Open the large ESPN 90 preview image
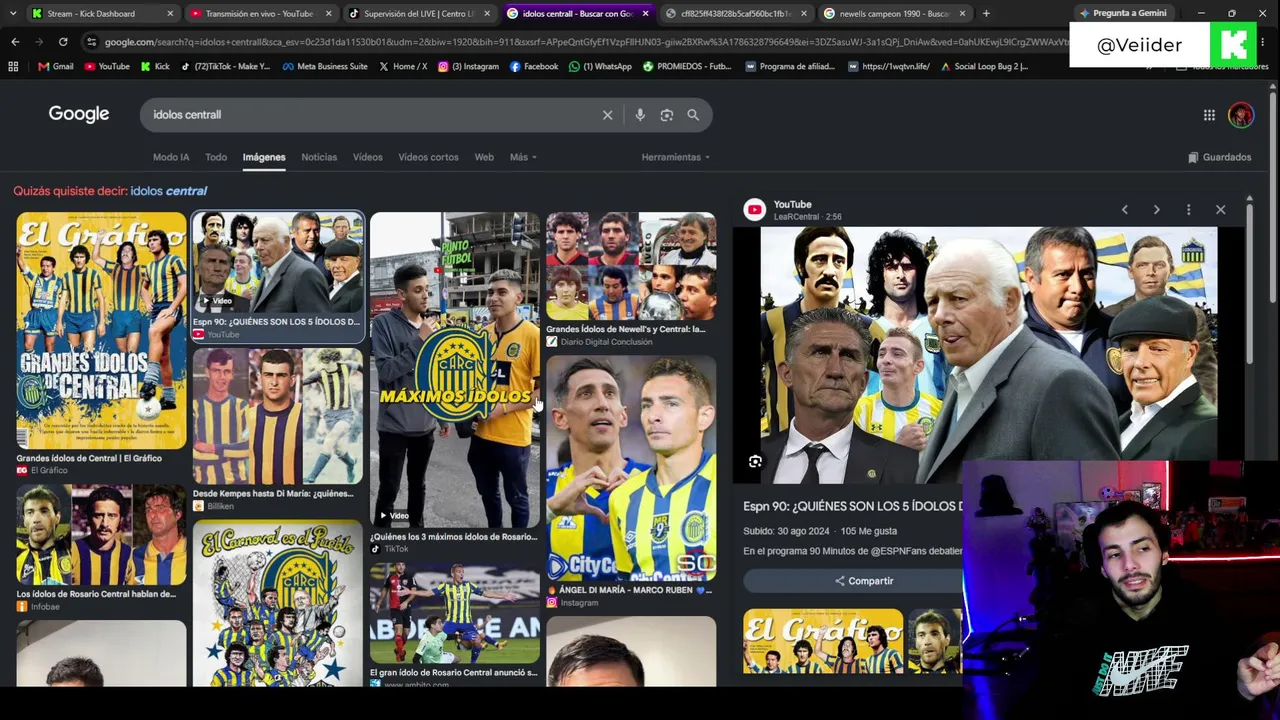Image resolution: width=1280 pixels, height=720 pixels. pos(989,355)
